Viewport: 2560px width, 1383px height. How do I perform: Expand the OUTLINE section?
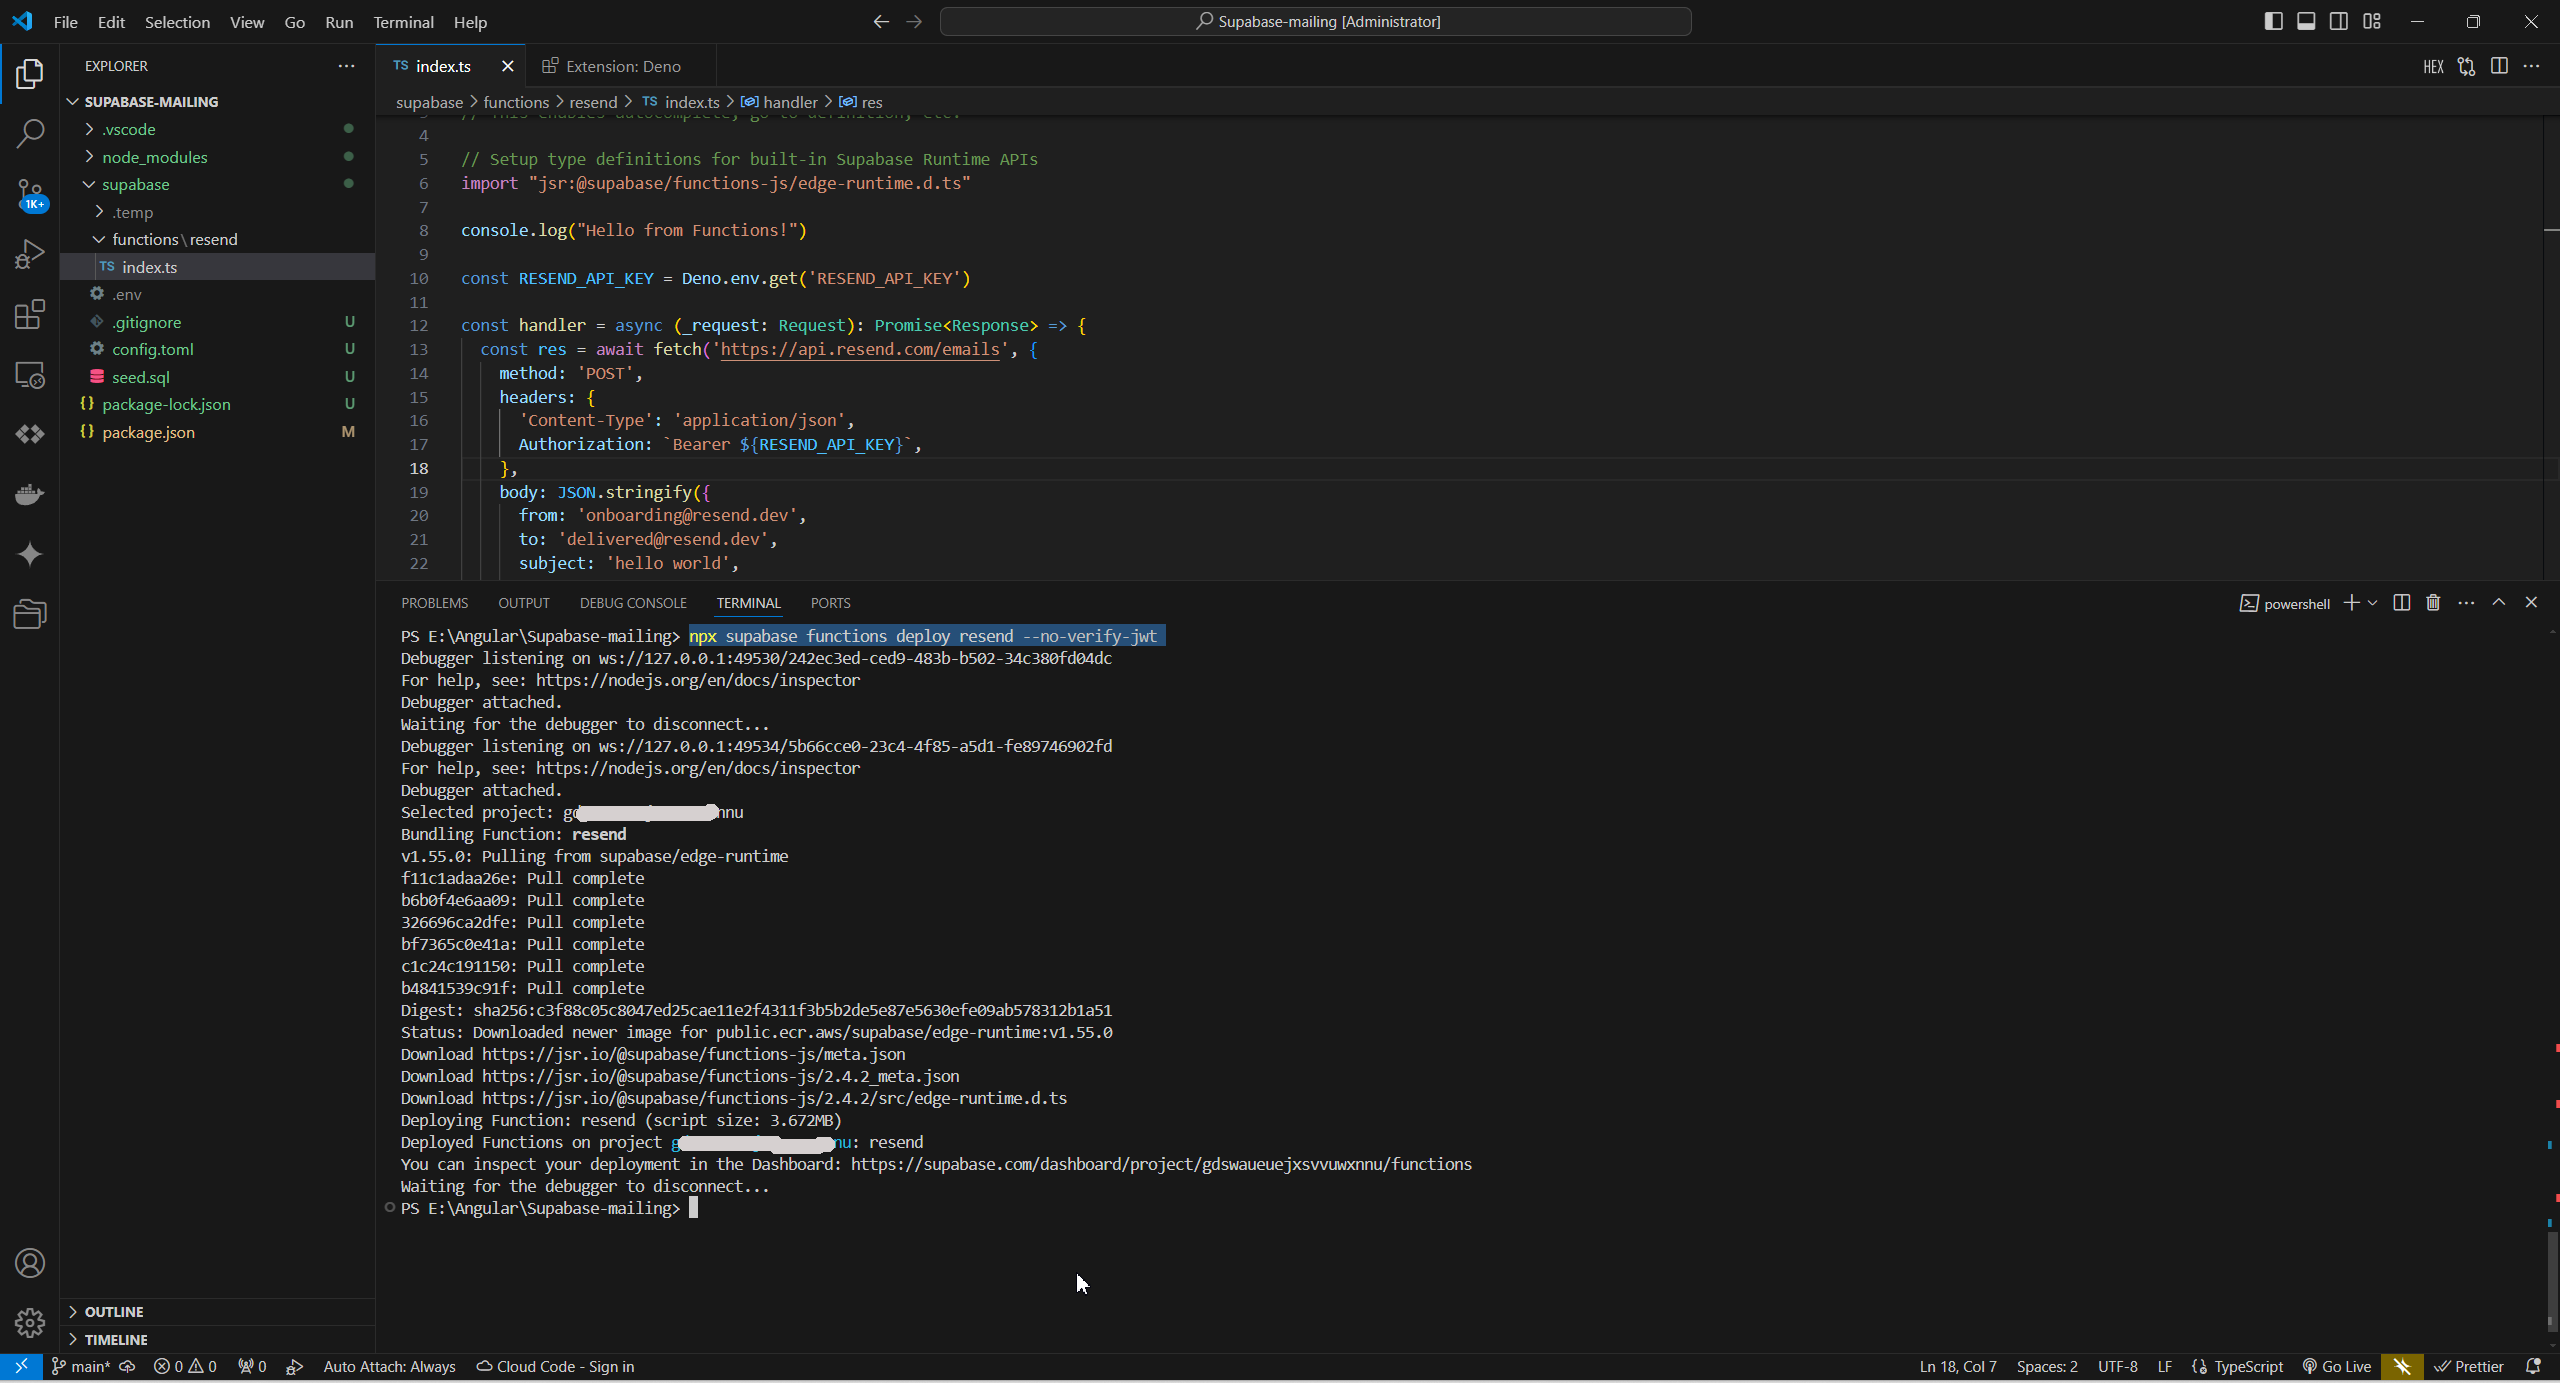click(113, 1311)
